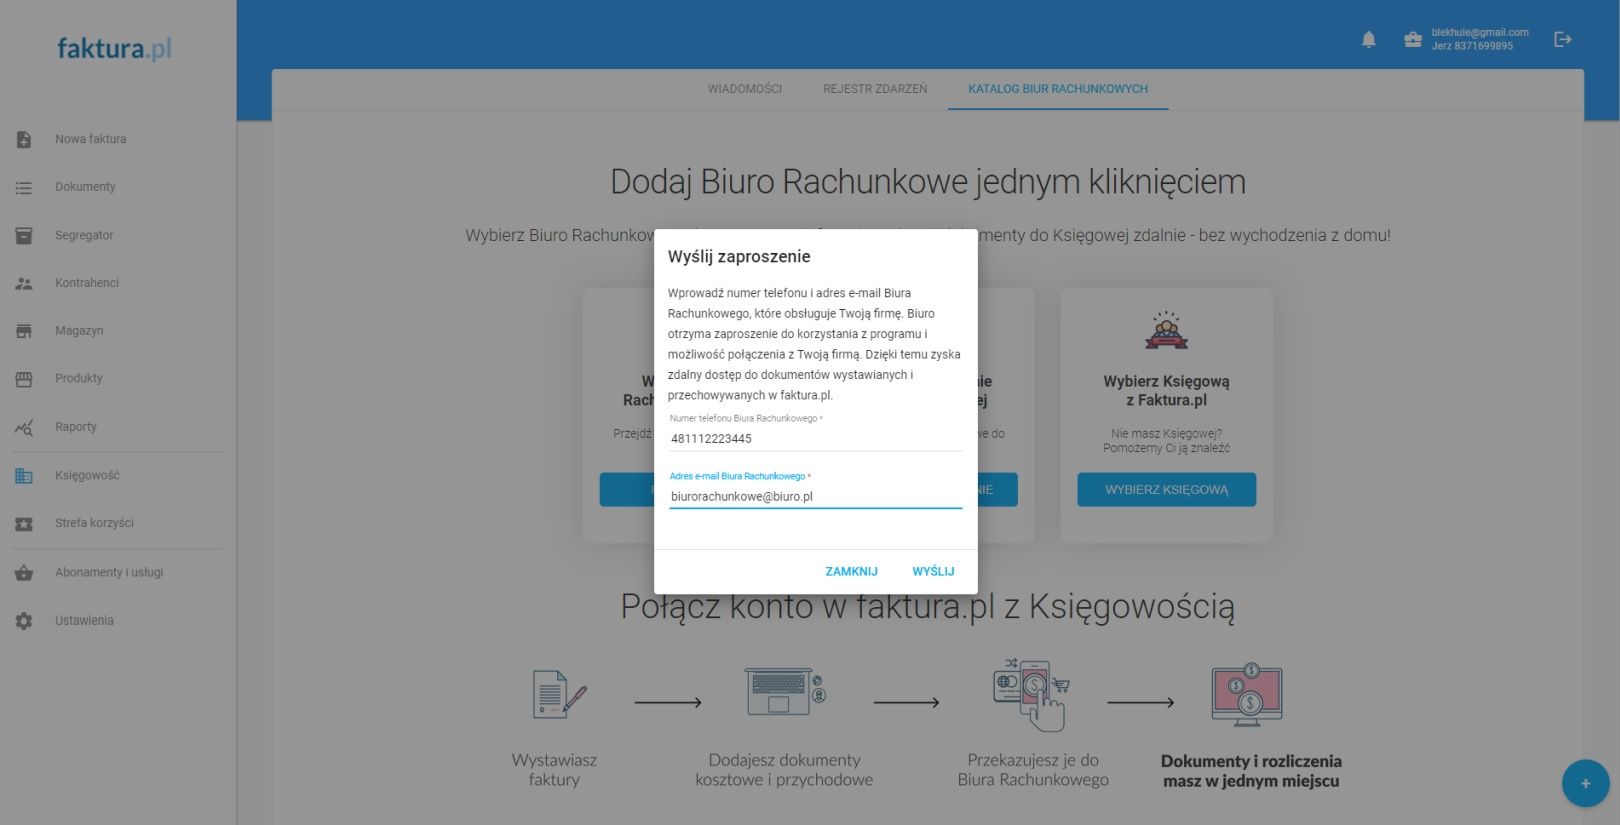The width and height of the screenshot is (1620, 825).
Task: Click the Segregator archive icon
Action: coord(24,236)
